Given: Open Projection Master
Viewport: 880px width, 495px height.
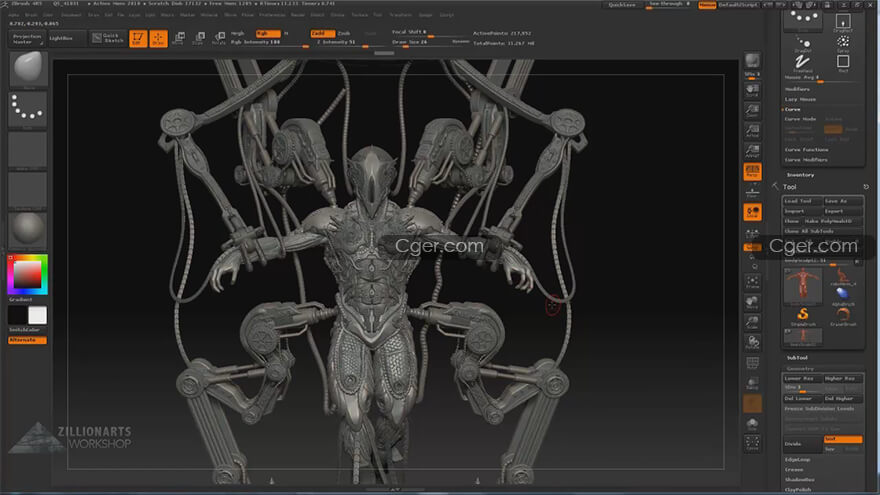Looking at the screenshot, I should click(26, 38).
